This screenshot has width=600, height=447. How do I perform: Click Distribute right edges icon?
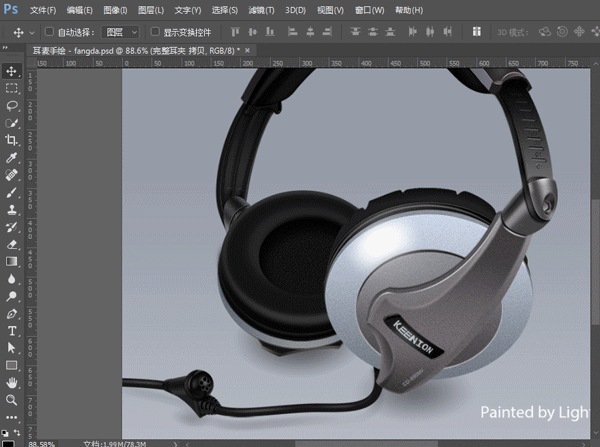(x=447, y=32)
